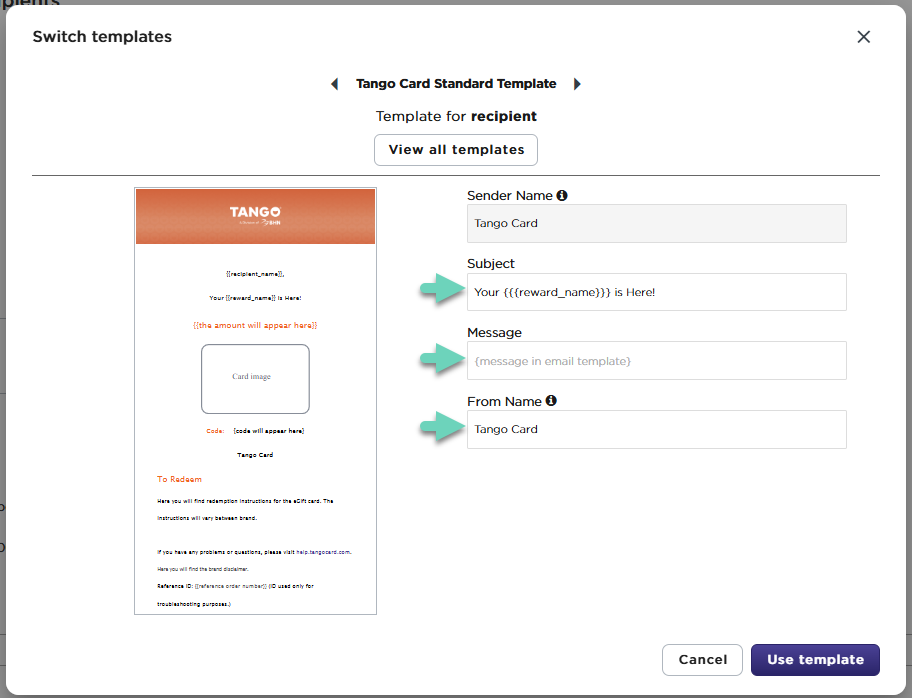Cancel the template switch
Image resolution: width=912 pixels, height=698 pixels.
pos(702,660)
